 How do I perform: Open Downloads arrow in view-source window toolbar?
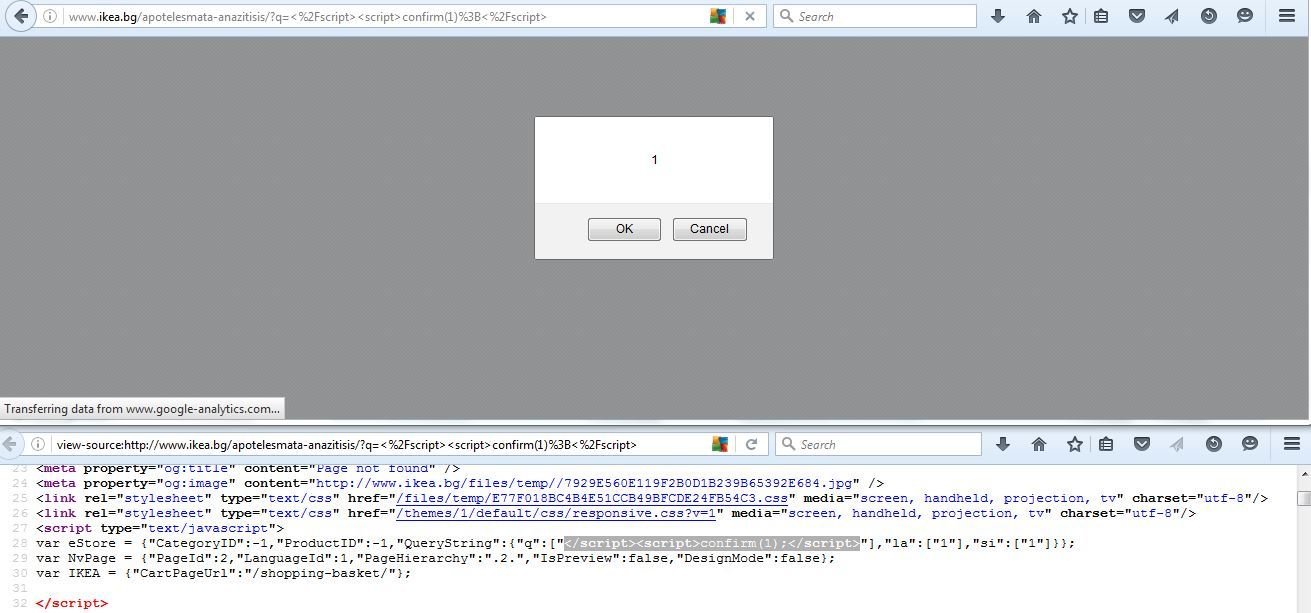[1003, 444]
